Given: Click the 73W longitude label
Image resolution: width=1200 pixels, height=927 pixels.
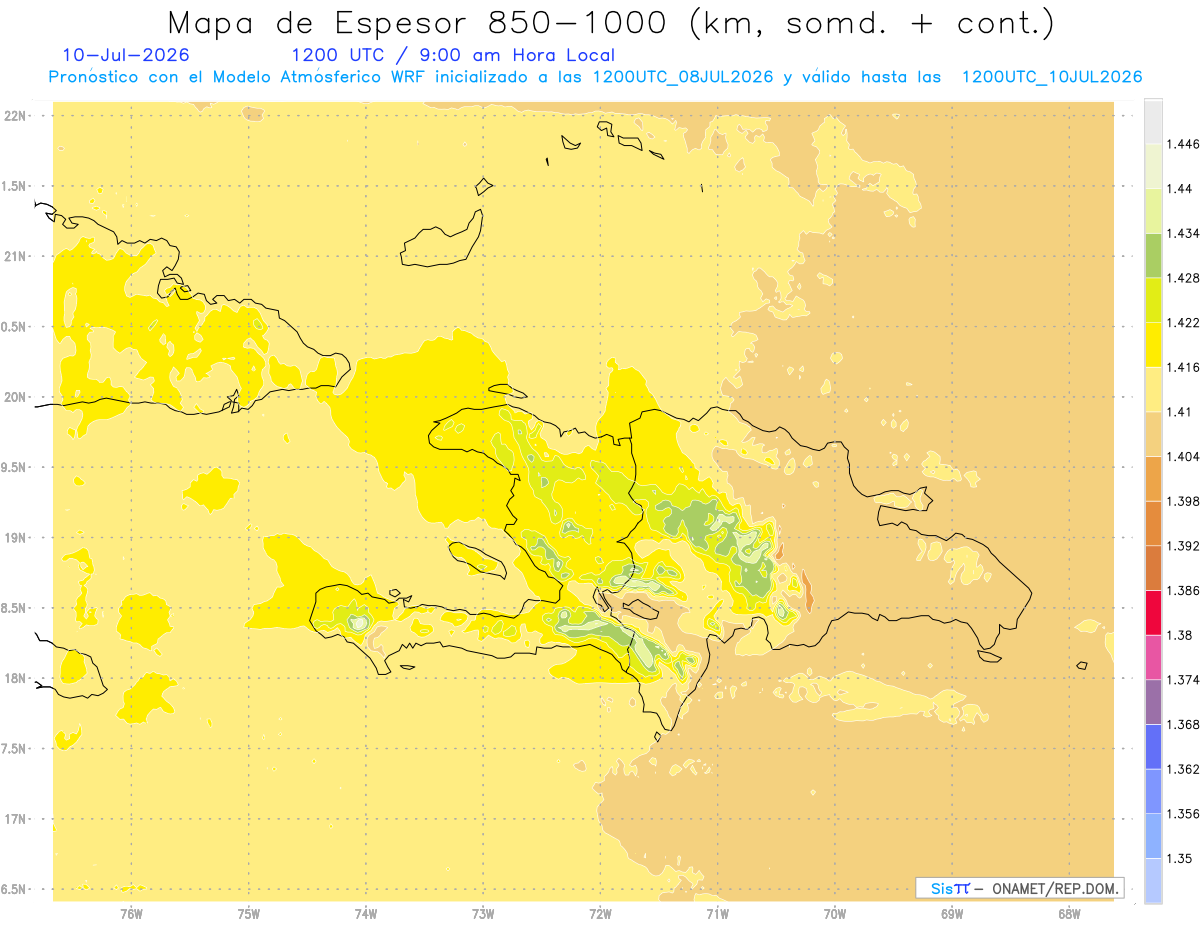Looking at the screenshot, I should (x=483, y=913).
